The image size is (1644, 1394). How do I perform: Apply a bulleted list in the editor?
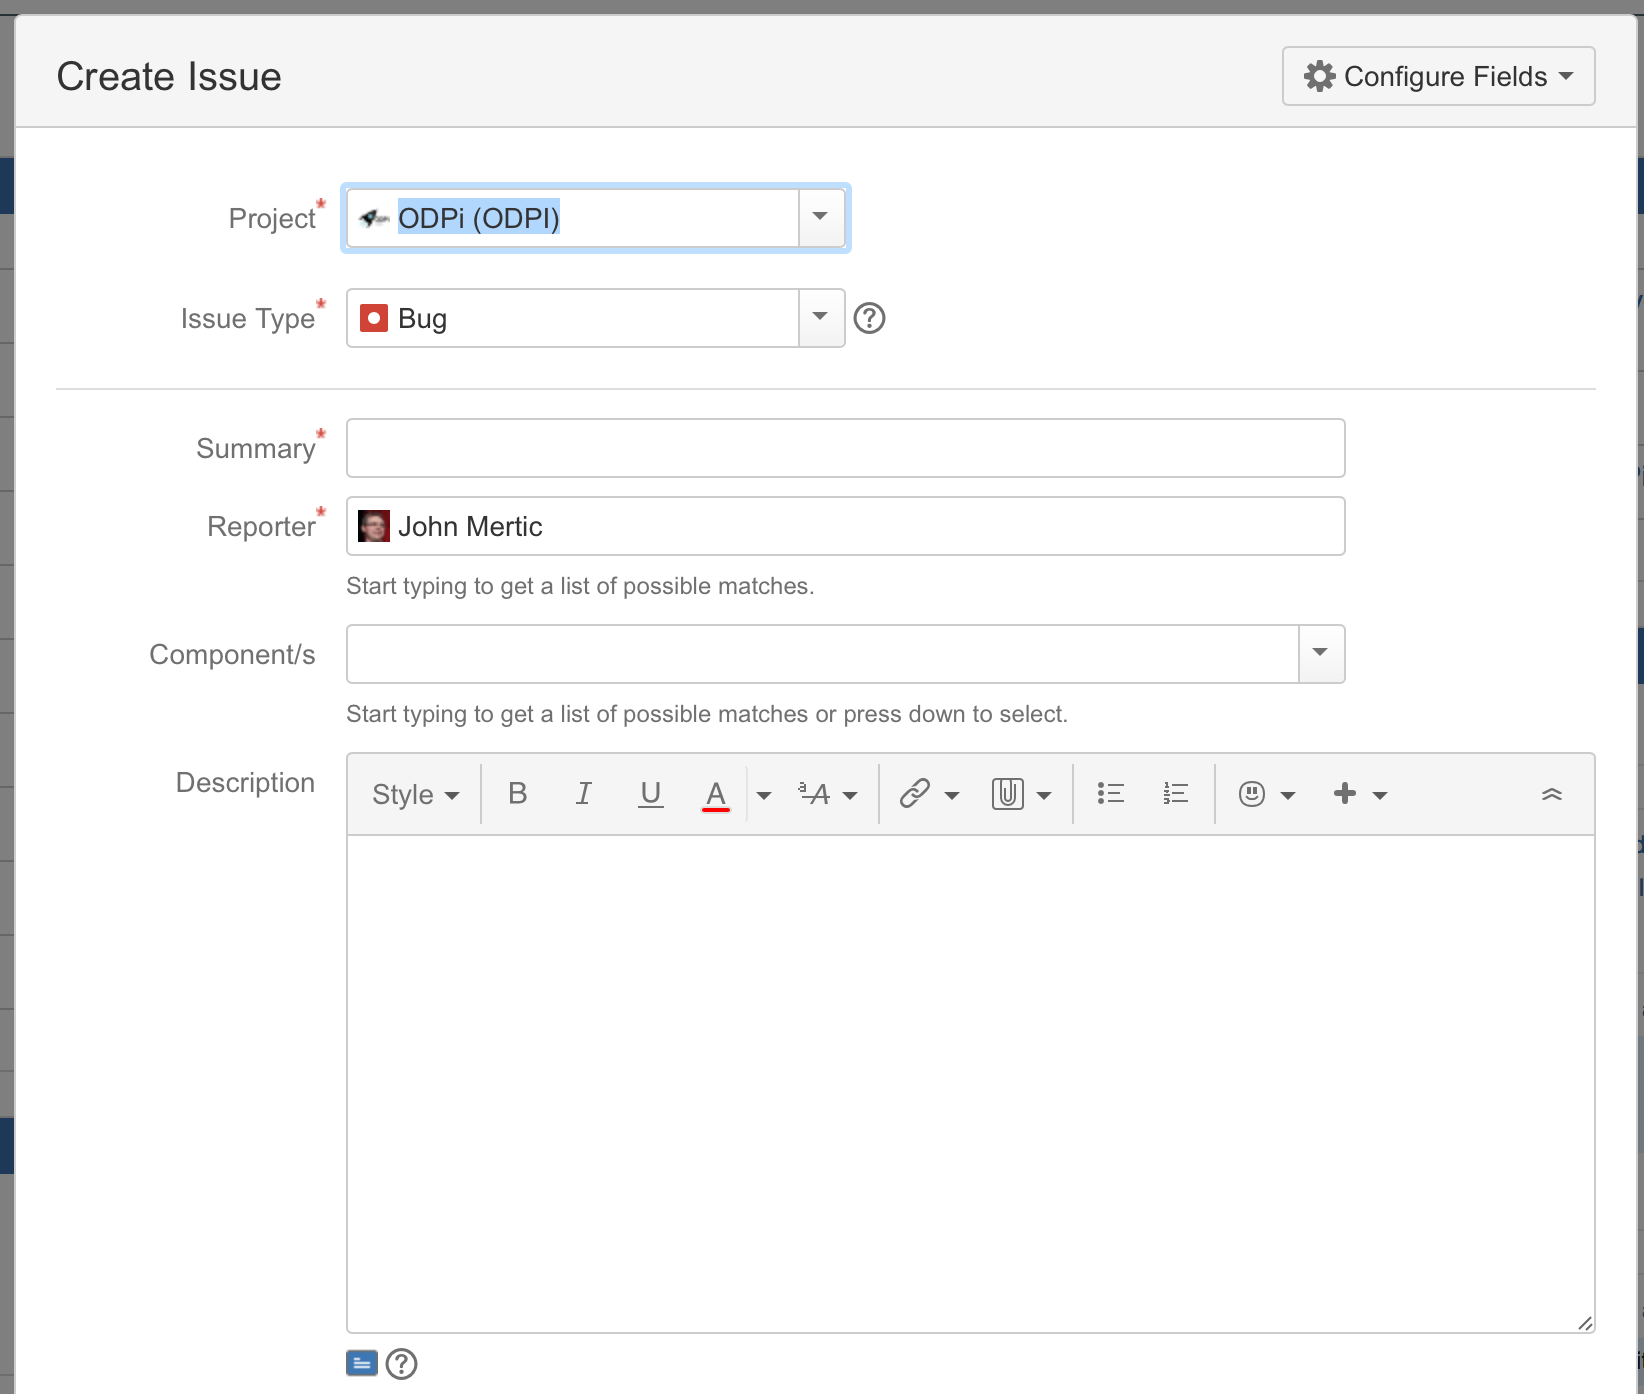coord(1110,793)
